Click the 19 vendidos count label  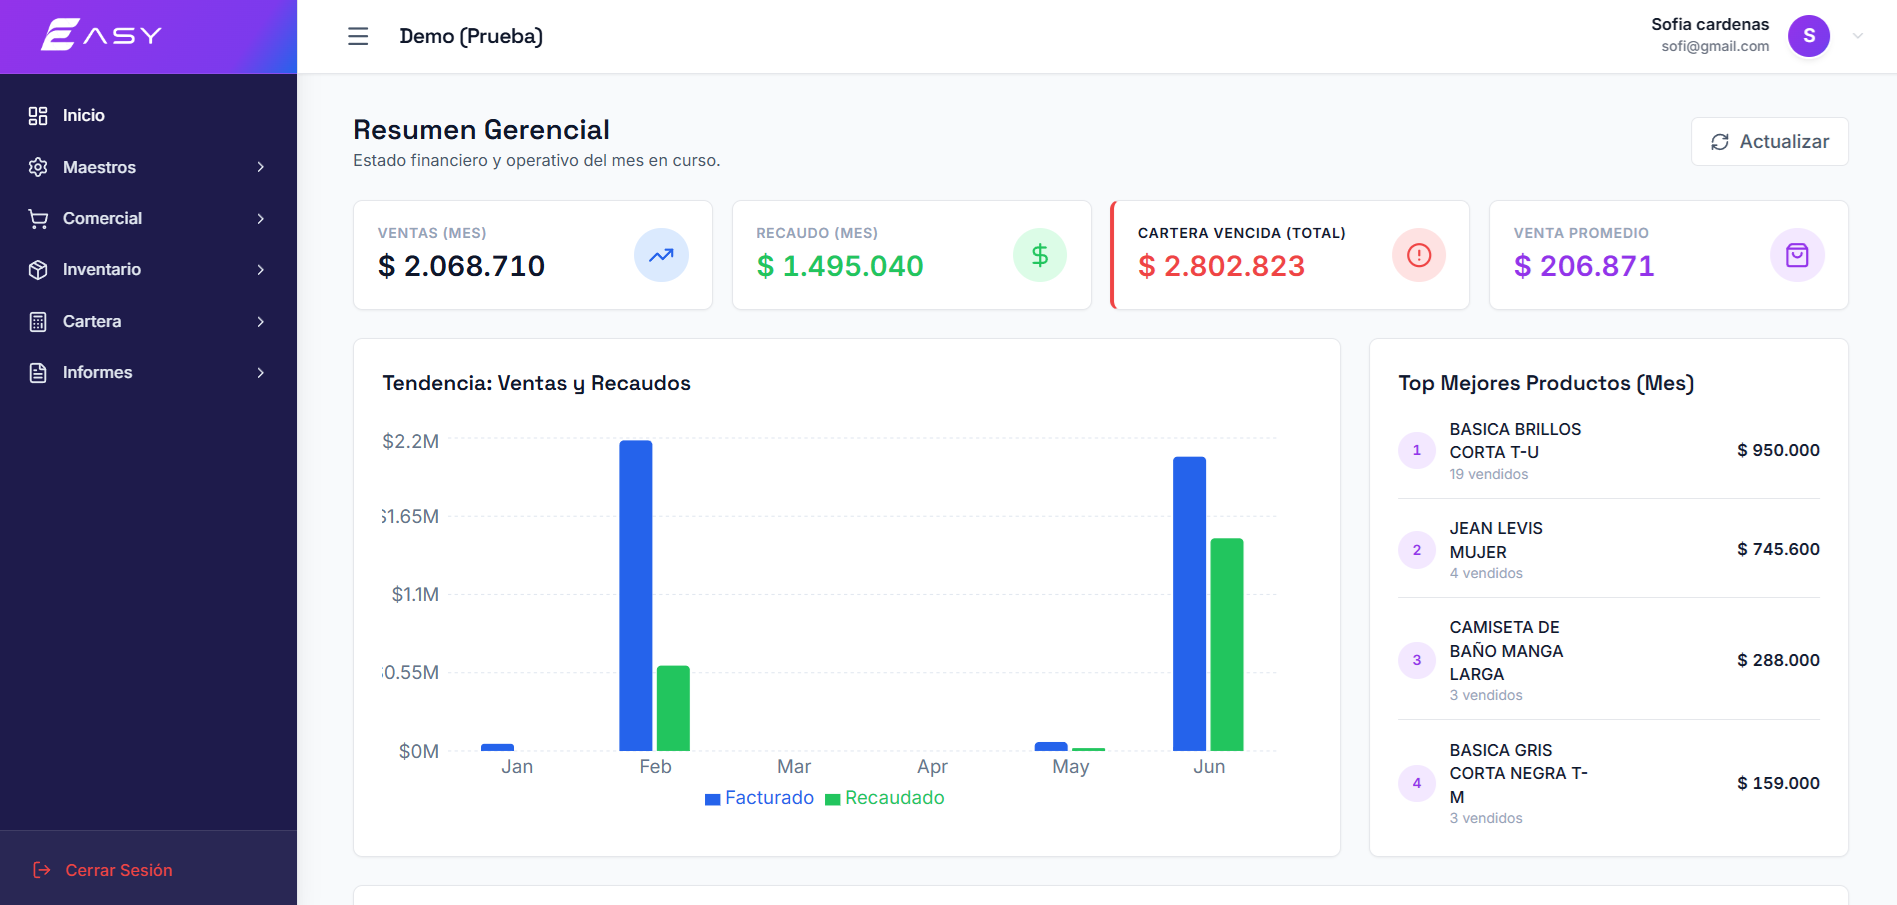1489,475
